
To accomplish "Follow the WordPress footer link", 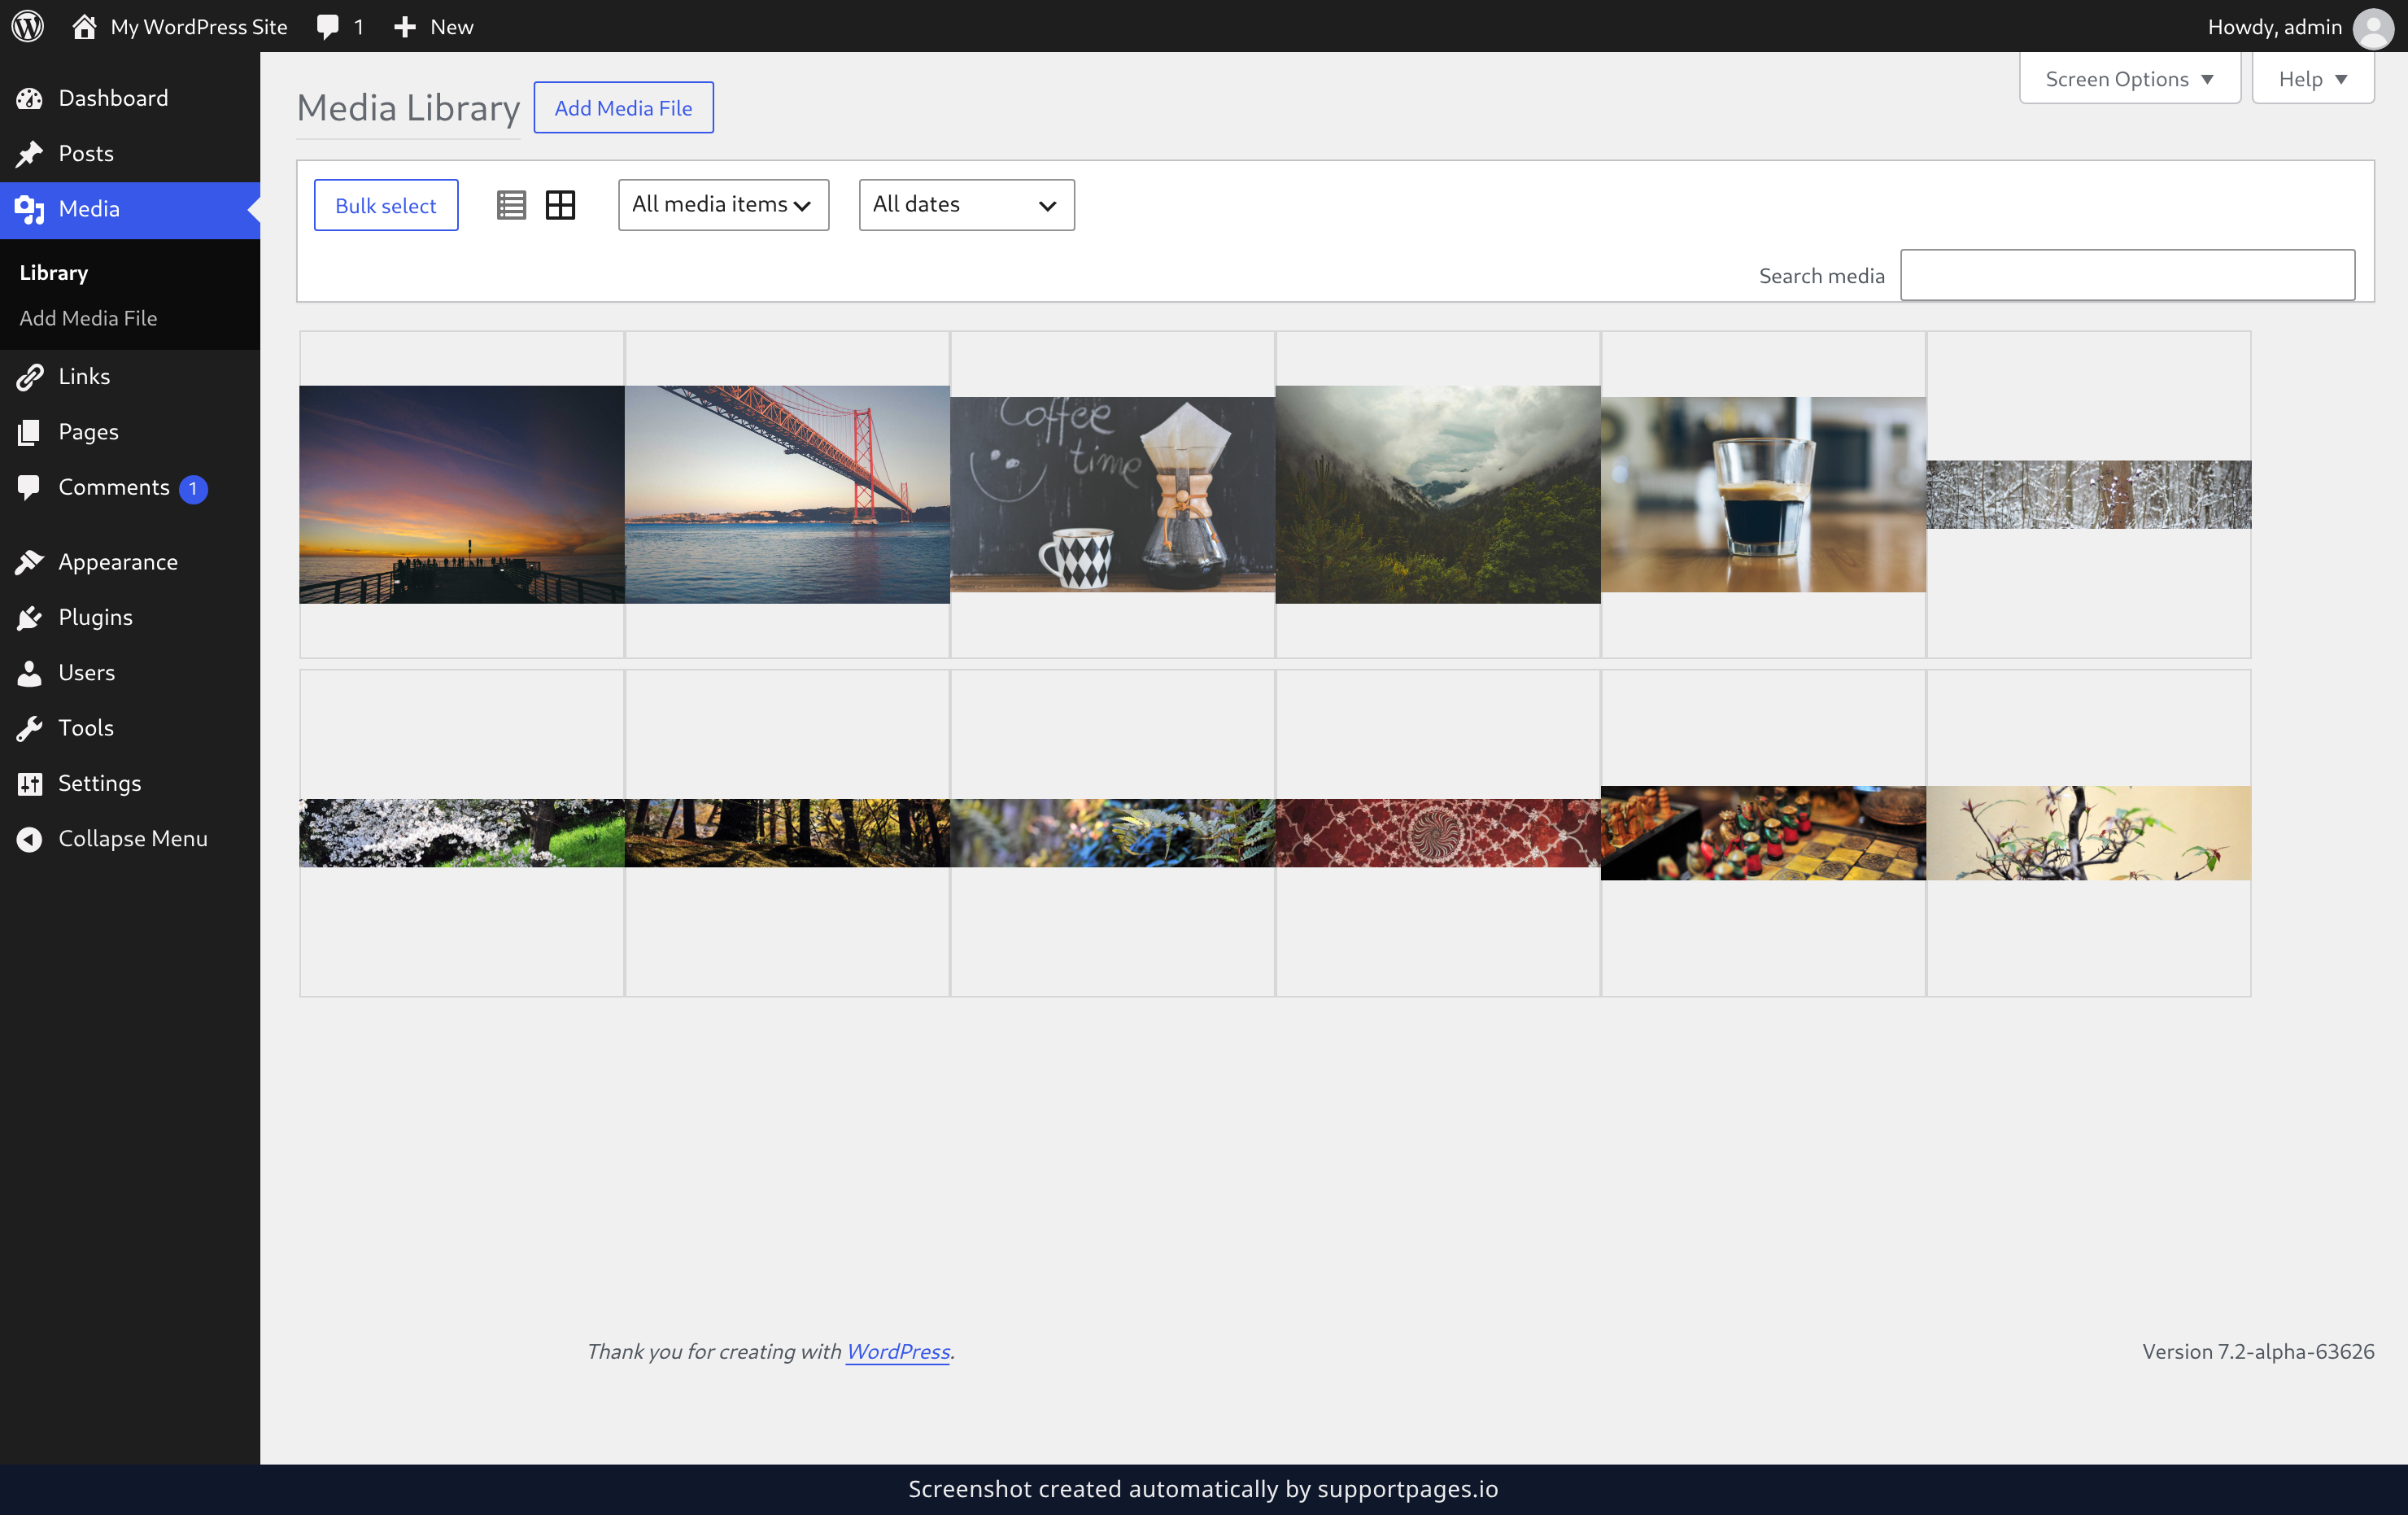I will pos(897,1351).
